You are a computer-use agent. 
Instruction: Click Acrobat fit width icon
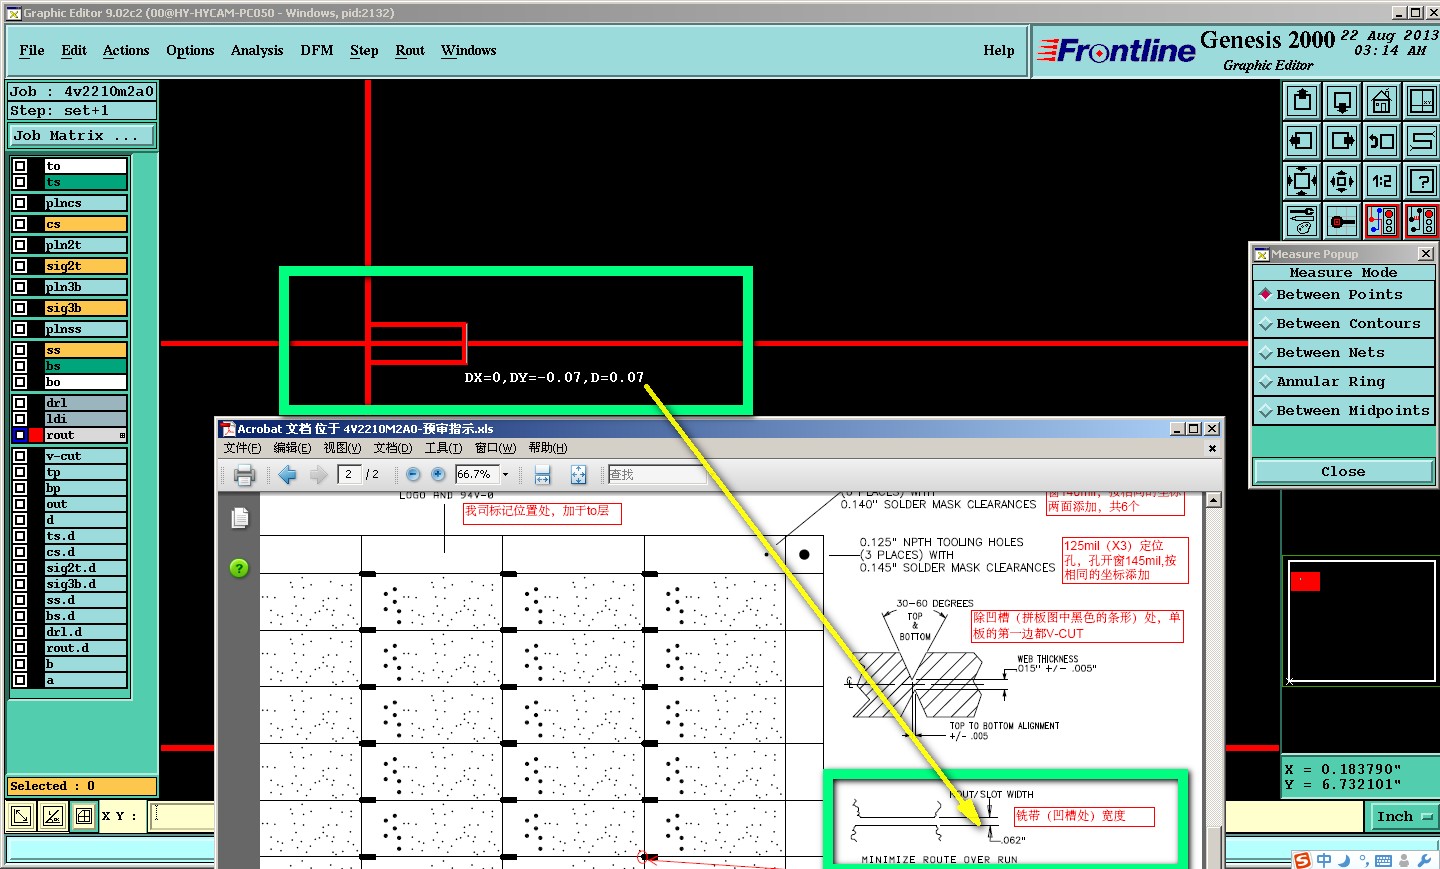(x=543, y=475)
